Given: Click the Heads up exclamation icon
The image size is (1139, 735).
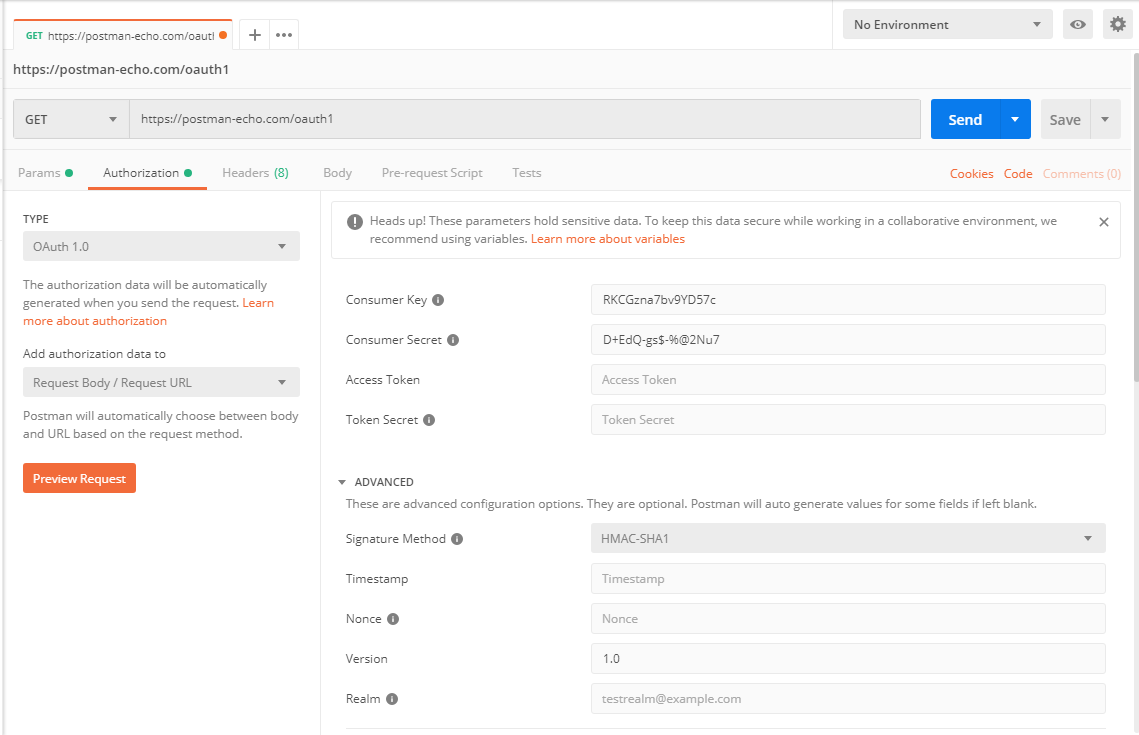Looking at the screenshot, I should (354, 222).
